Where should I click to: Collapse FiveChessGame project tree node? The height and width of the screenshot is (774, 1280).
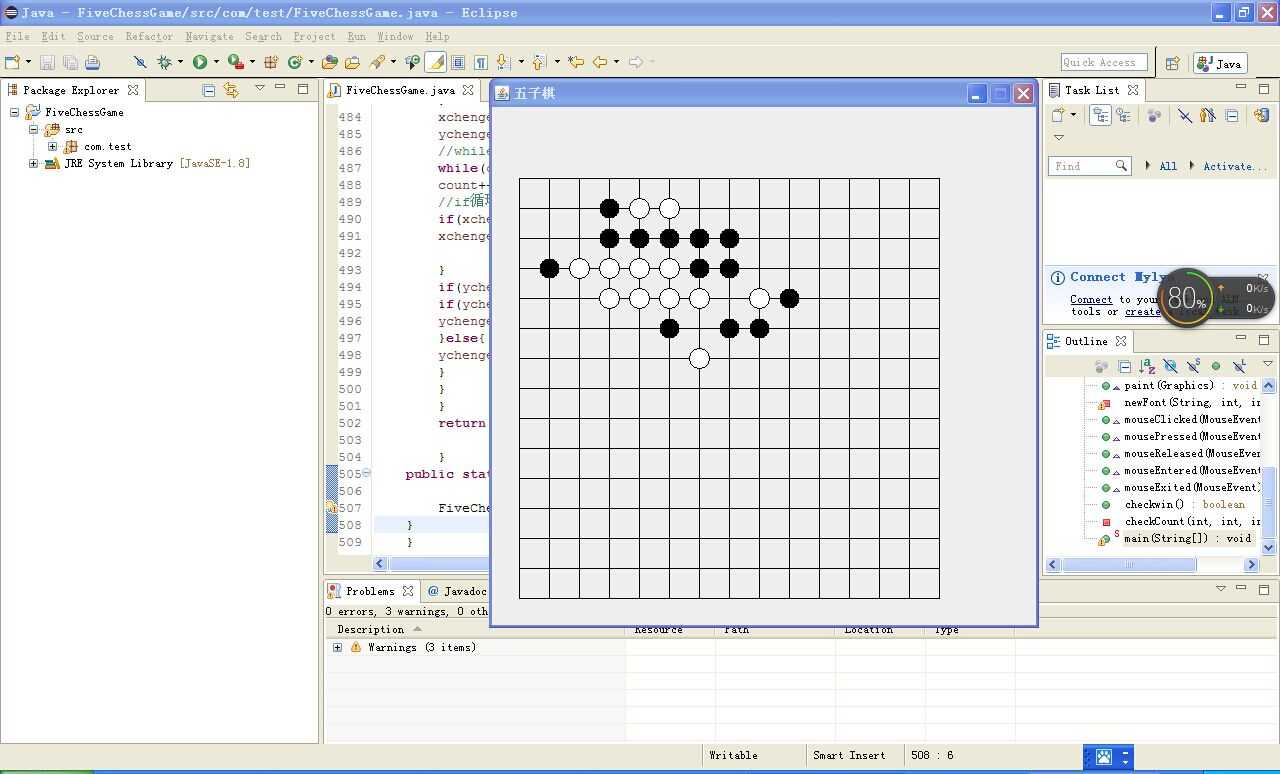pyautogui.click(x=15, y=112)
